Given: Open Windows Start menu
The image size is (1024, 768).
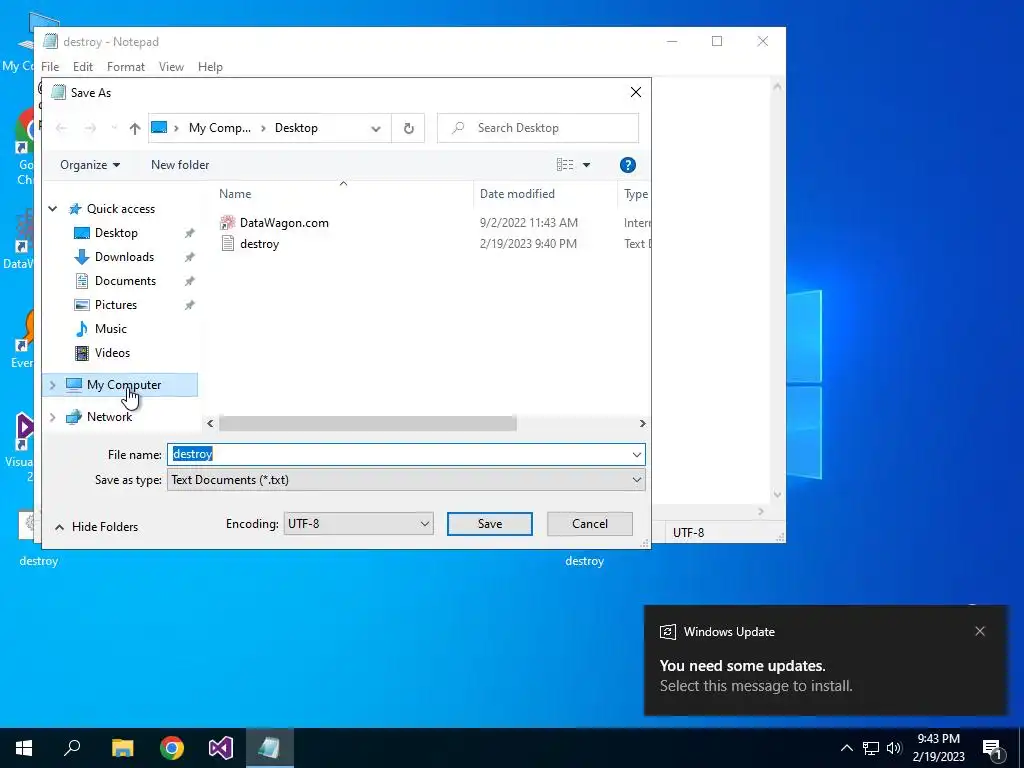Looking at the screenshot, I should click(x=24, y=748).
